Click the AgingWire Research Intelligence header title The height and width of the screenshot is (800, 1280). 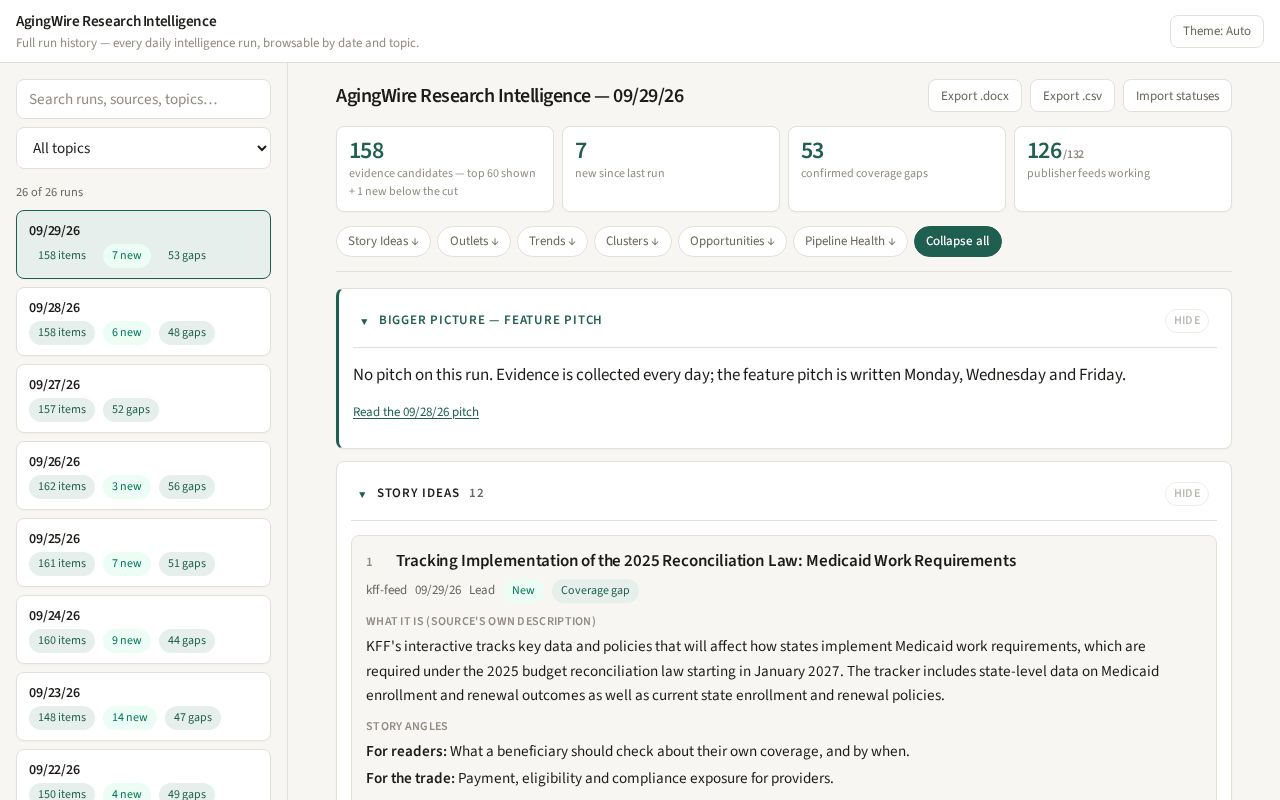pos(116,21)
